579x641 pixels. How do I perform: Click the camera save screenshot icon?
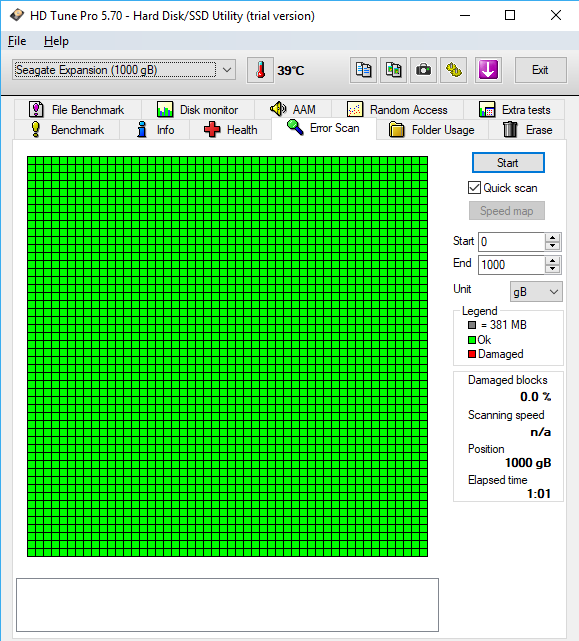[x=423, y=70]
